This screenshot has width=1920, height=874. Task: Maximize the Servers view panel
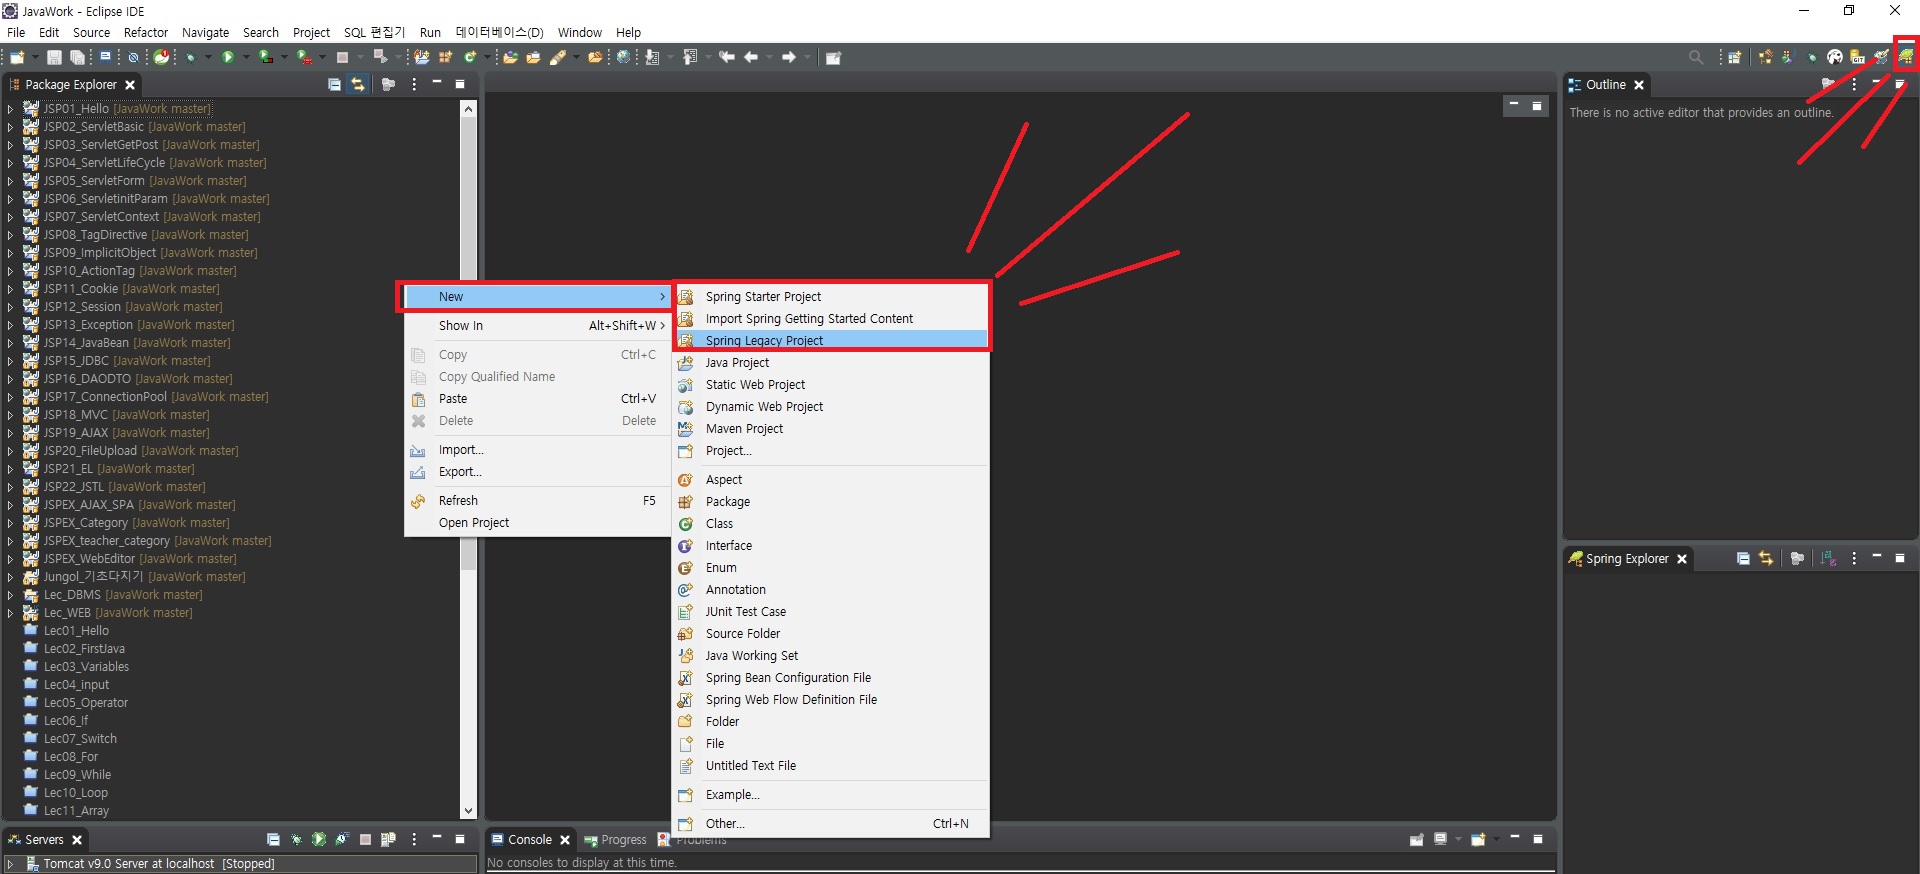tap(460, 839)
